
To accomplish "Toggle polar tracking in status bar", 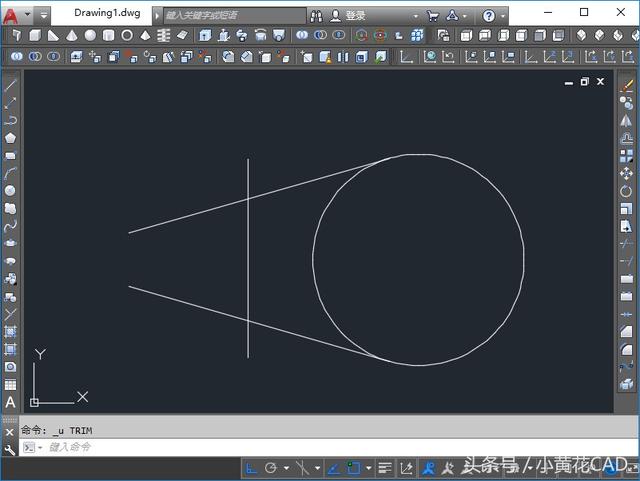I will (271, 467).
